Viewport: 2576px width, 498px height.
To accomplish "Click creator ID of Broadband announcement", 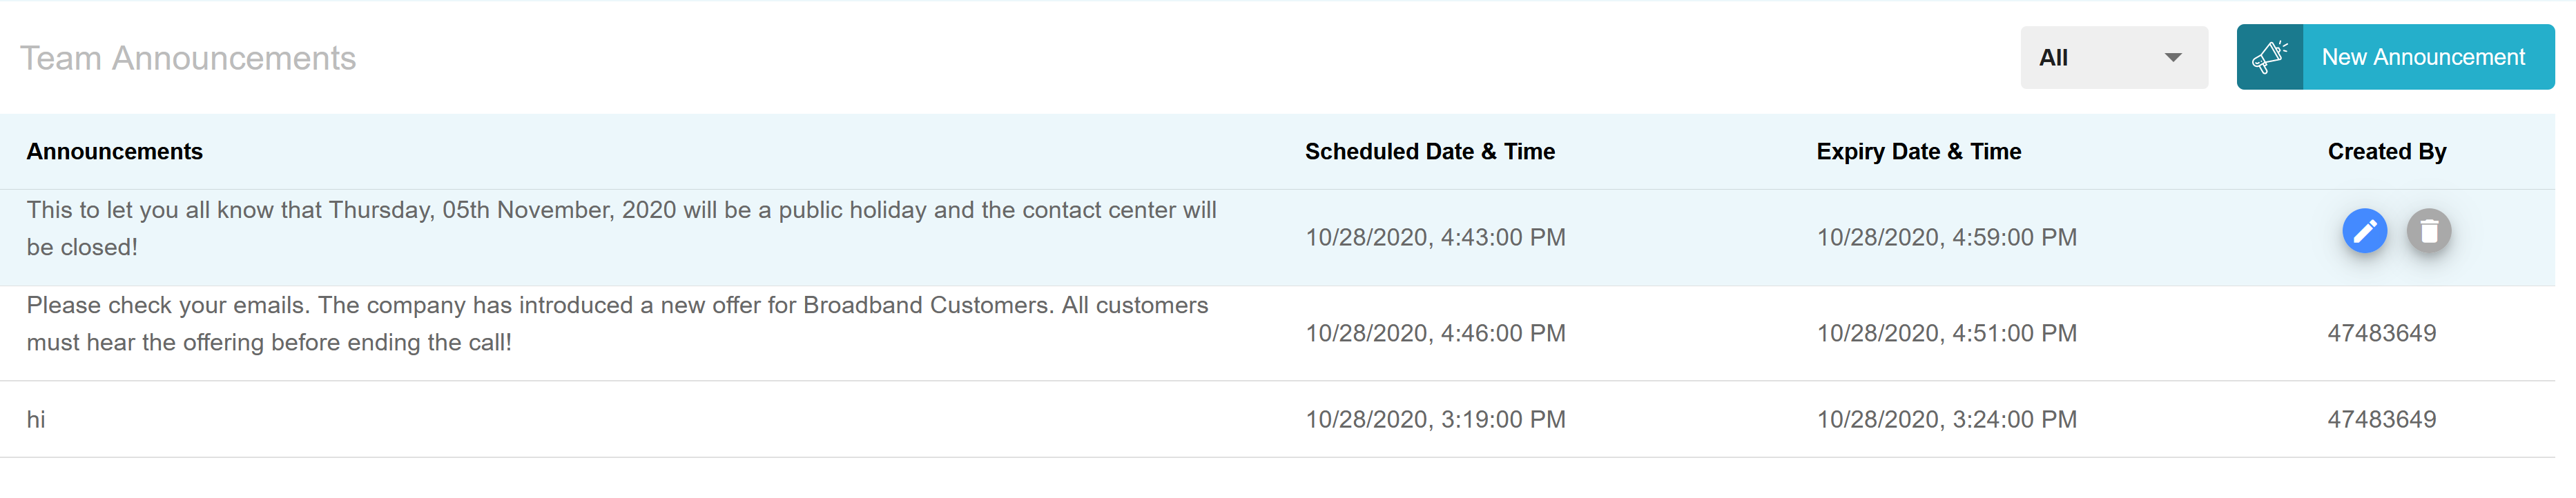I will tap(2381, 333).
